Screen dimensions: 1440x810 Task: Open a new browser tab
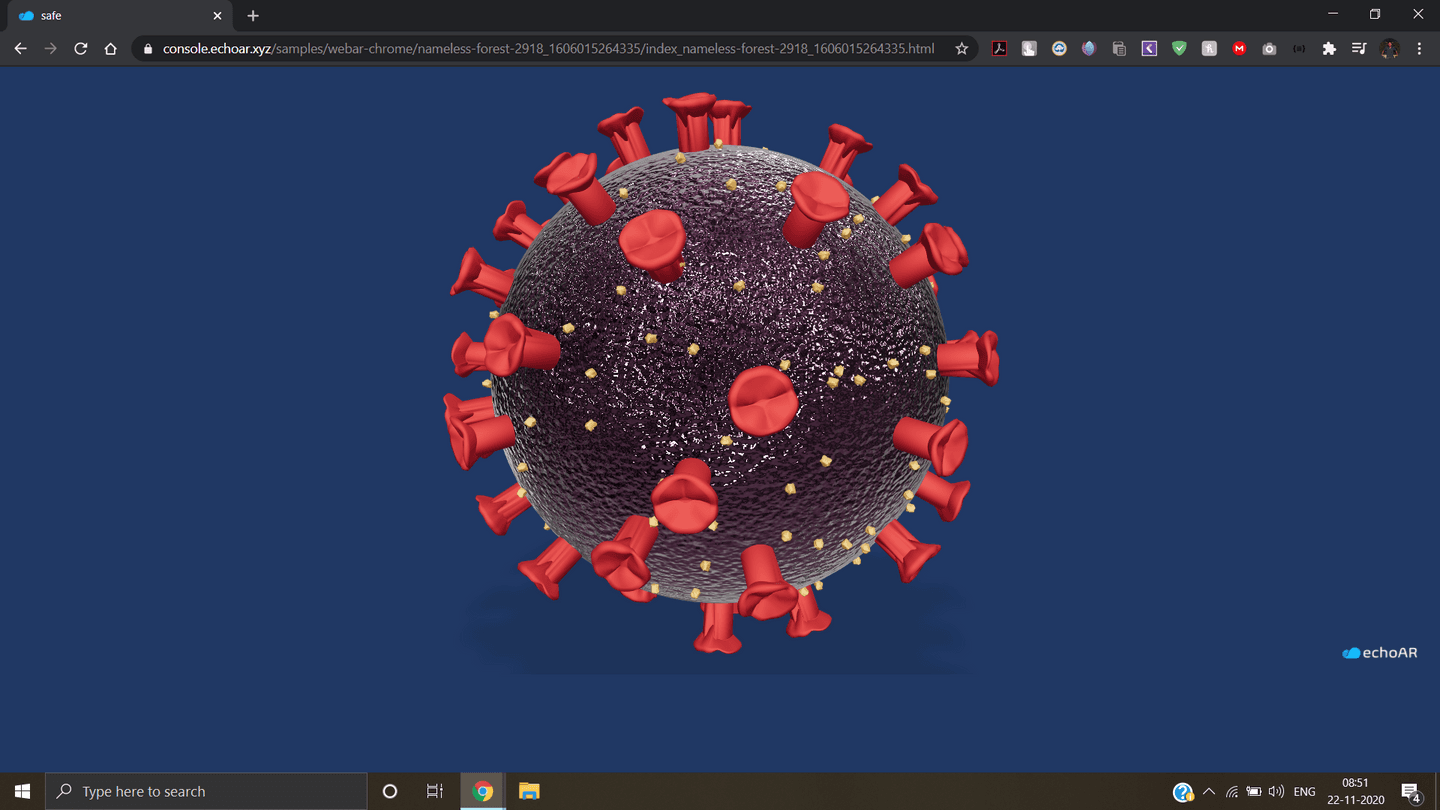[x=253, y=16]
